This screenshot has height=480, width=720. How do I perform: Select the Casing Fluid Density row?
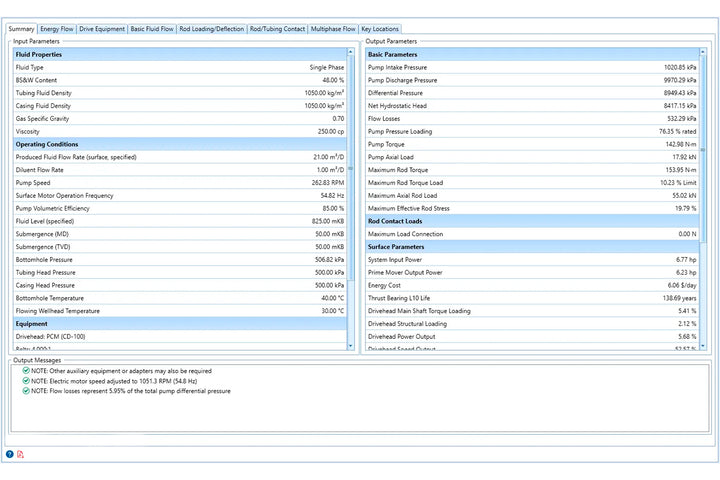180,106
